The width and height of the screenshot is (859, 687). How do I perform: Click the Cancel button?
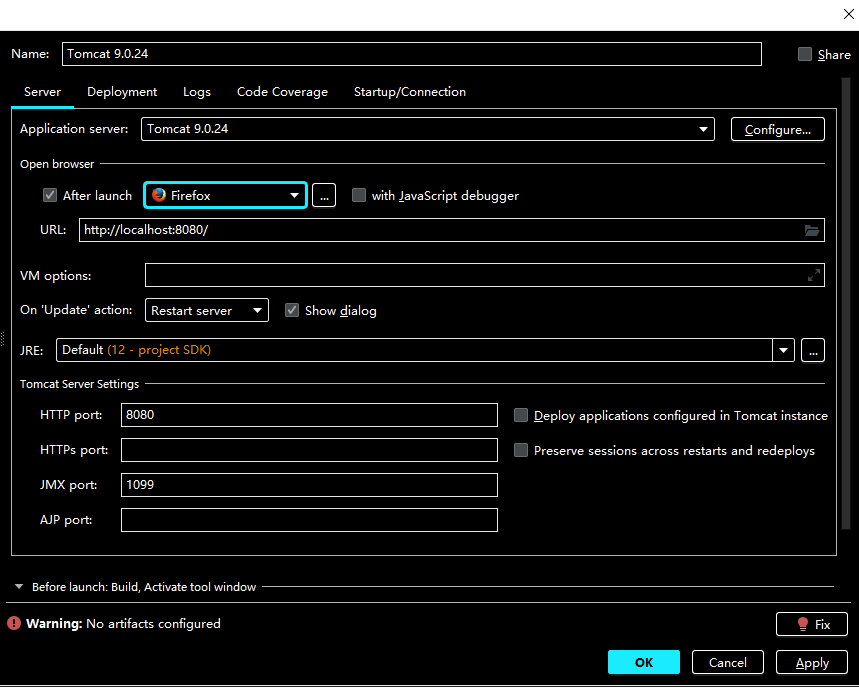[728, 662]
